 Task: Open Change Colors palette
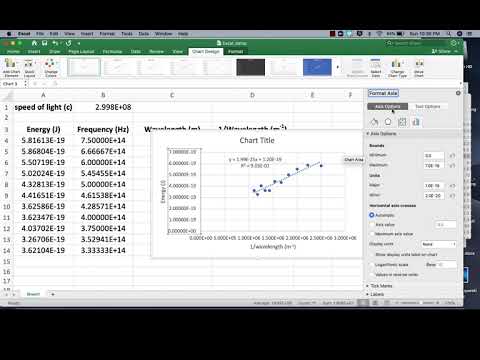pyautogui.click(x=51, y=68)
